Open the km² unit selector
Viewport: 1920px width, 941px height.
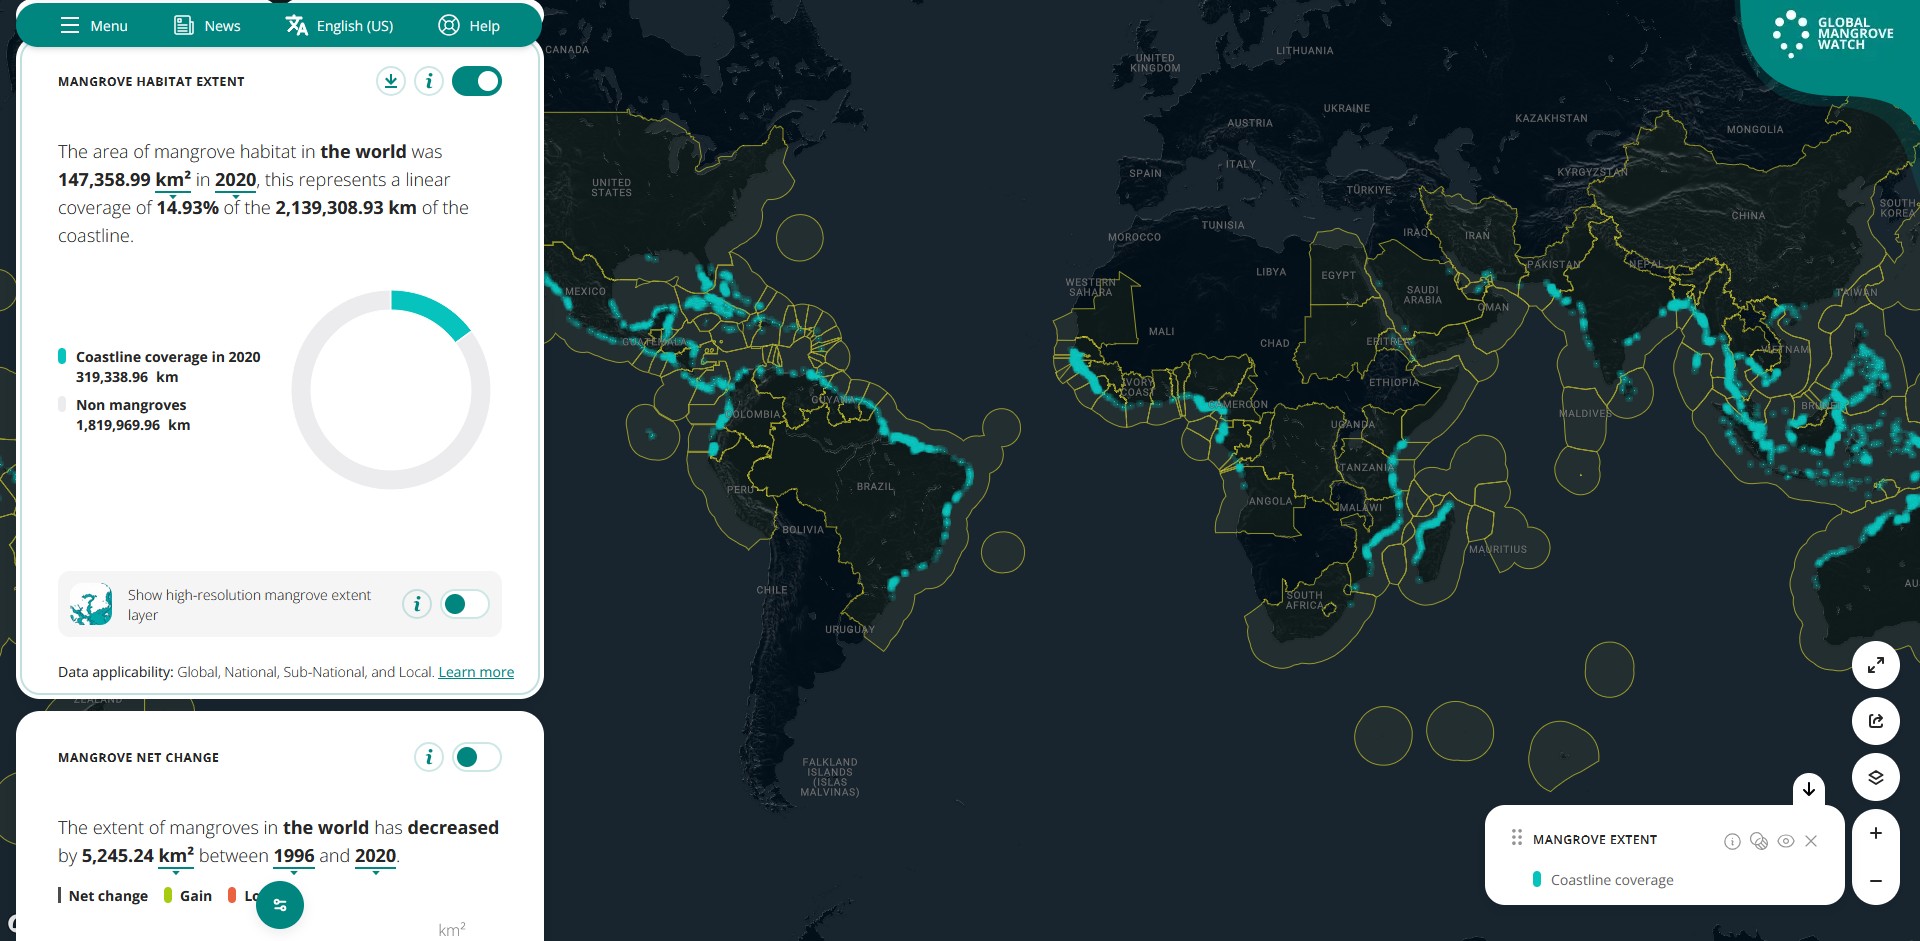172,180
